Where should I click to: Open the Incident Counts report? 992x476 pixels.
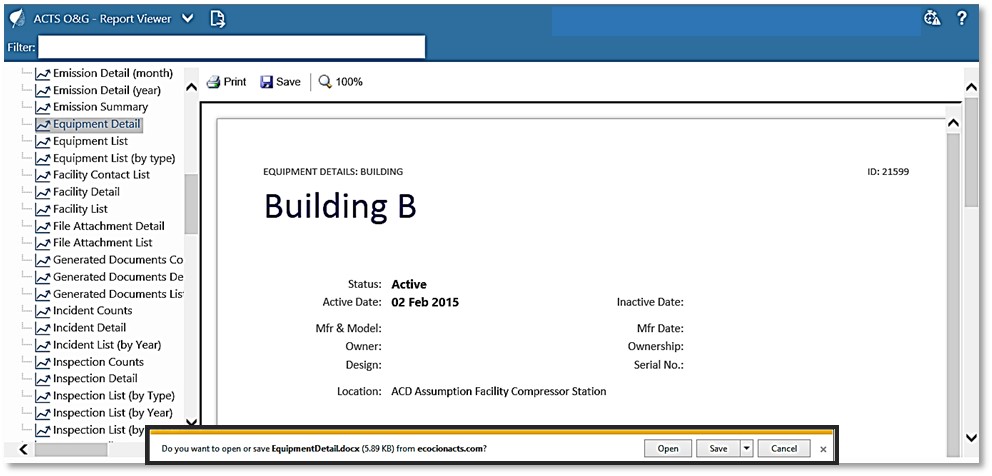point(92,310)
